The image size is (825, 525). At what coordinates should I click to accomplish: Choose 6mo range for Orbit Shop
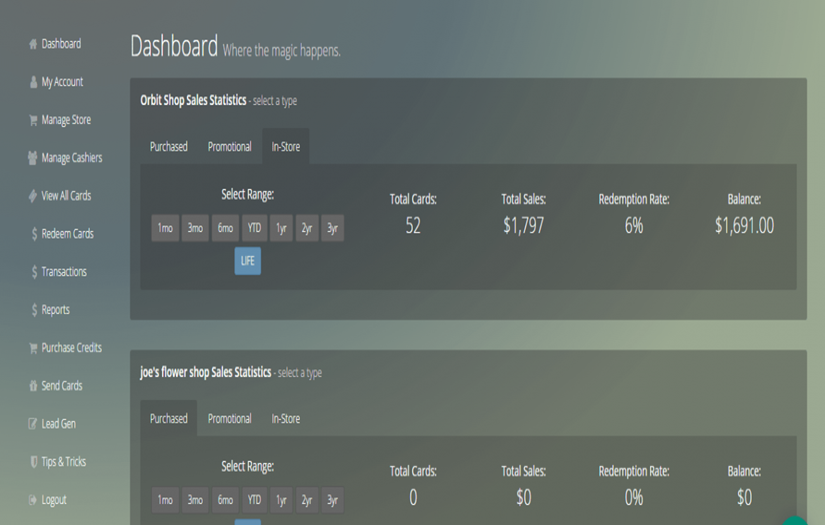pos(225,228)
